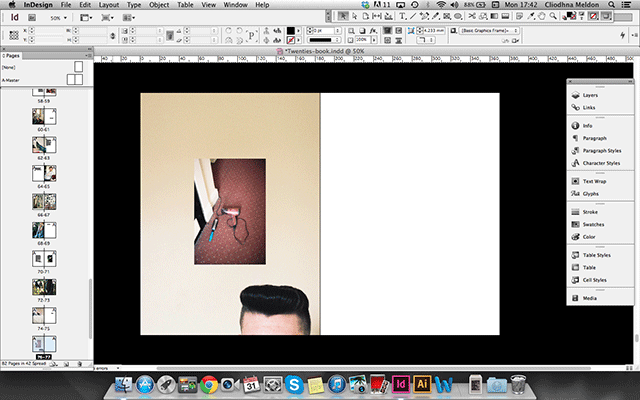This screenshot has height=400, width=640.
Task: Click the drop shadow icon
Action: 362,31
